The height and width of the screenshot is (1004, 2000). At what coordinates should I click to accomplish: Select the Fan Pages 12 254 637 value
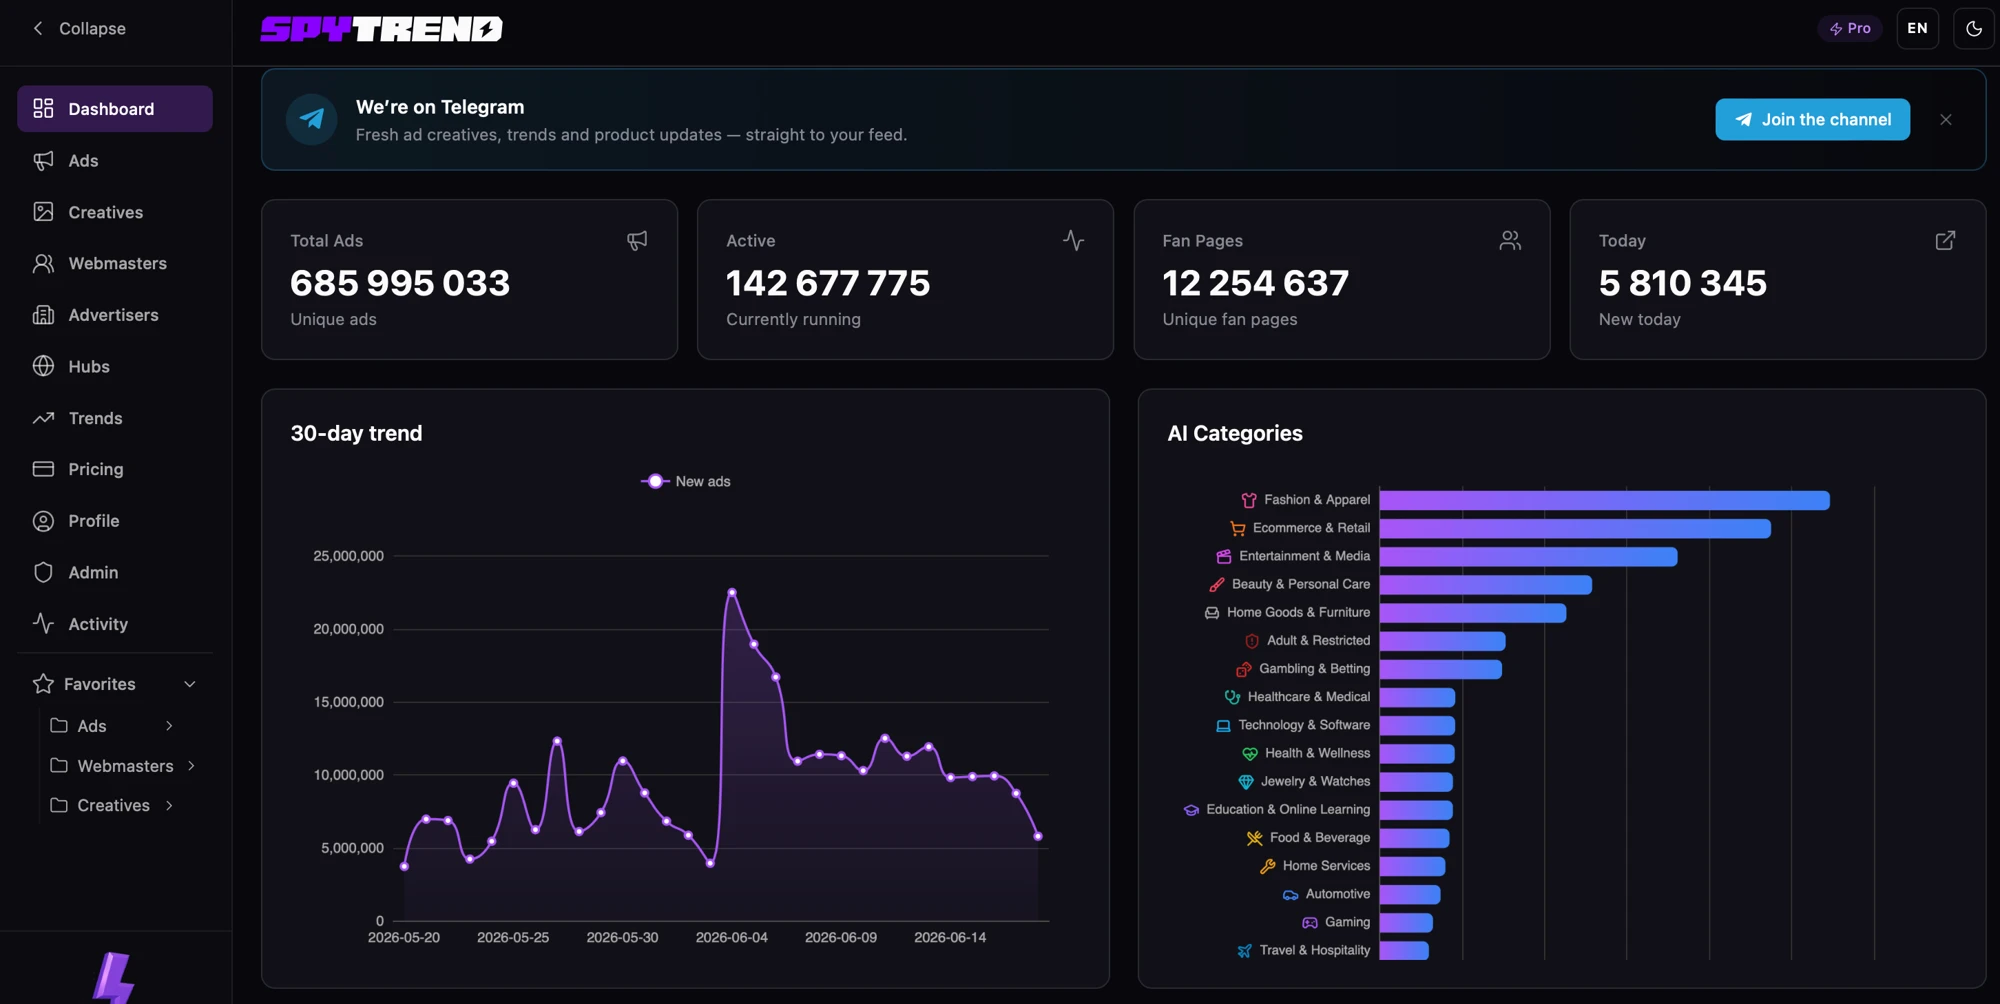1255,283
